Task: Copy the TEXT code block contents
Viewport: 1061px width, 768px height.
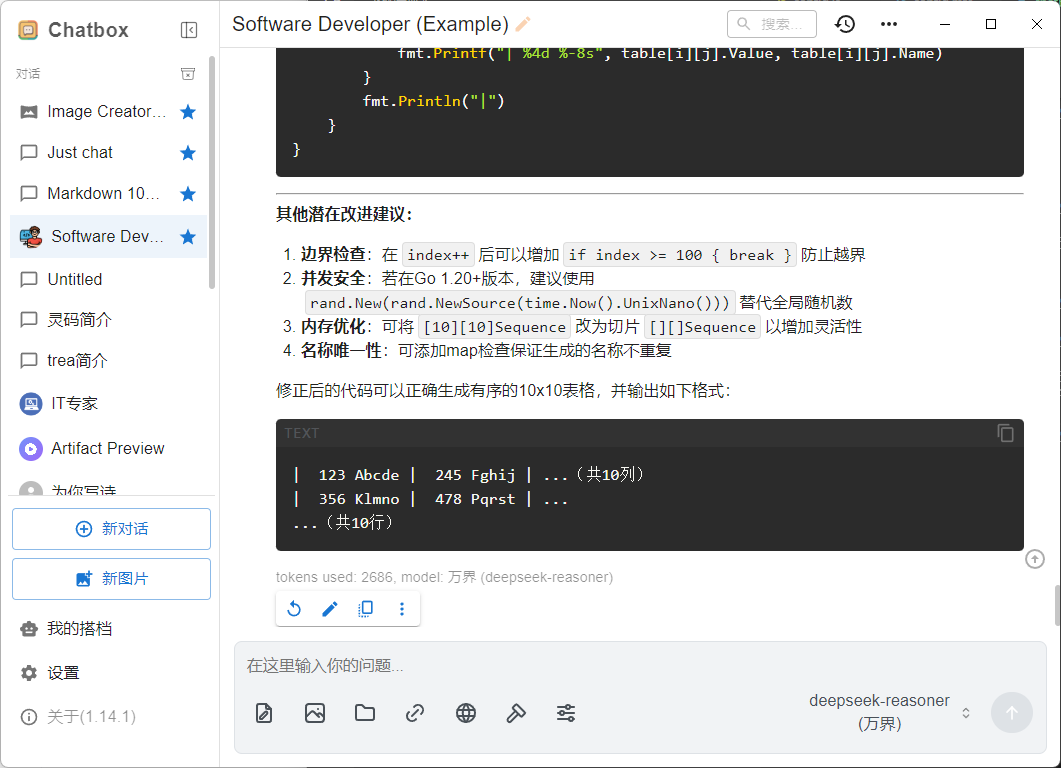Action: click(x=1005, y=433)
